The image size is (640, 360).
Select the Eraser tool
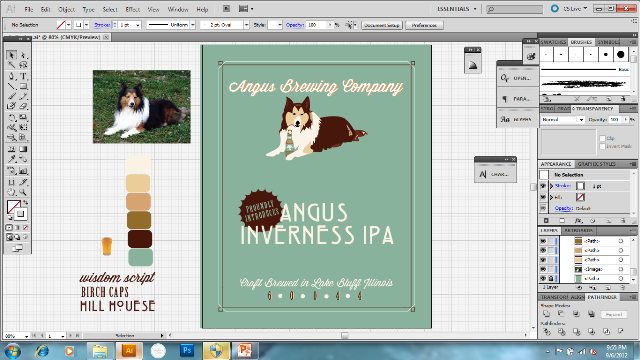click(x=23, y=106)
